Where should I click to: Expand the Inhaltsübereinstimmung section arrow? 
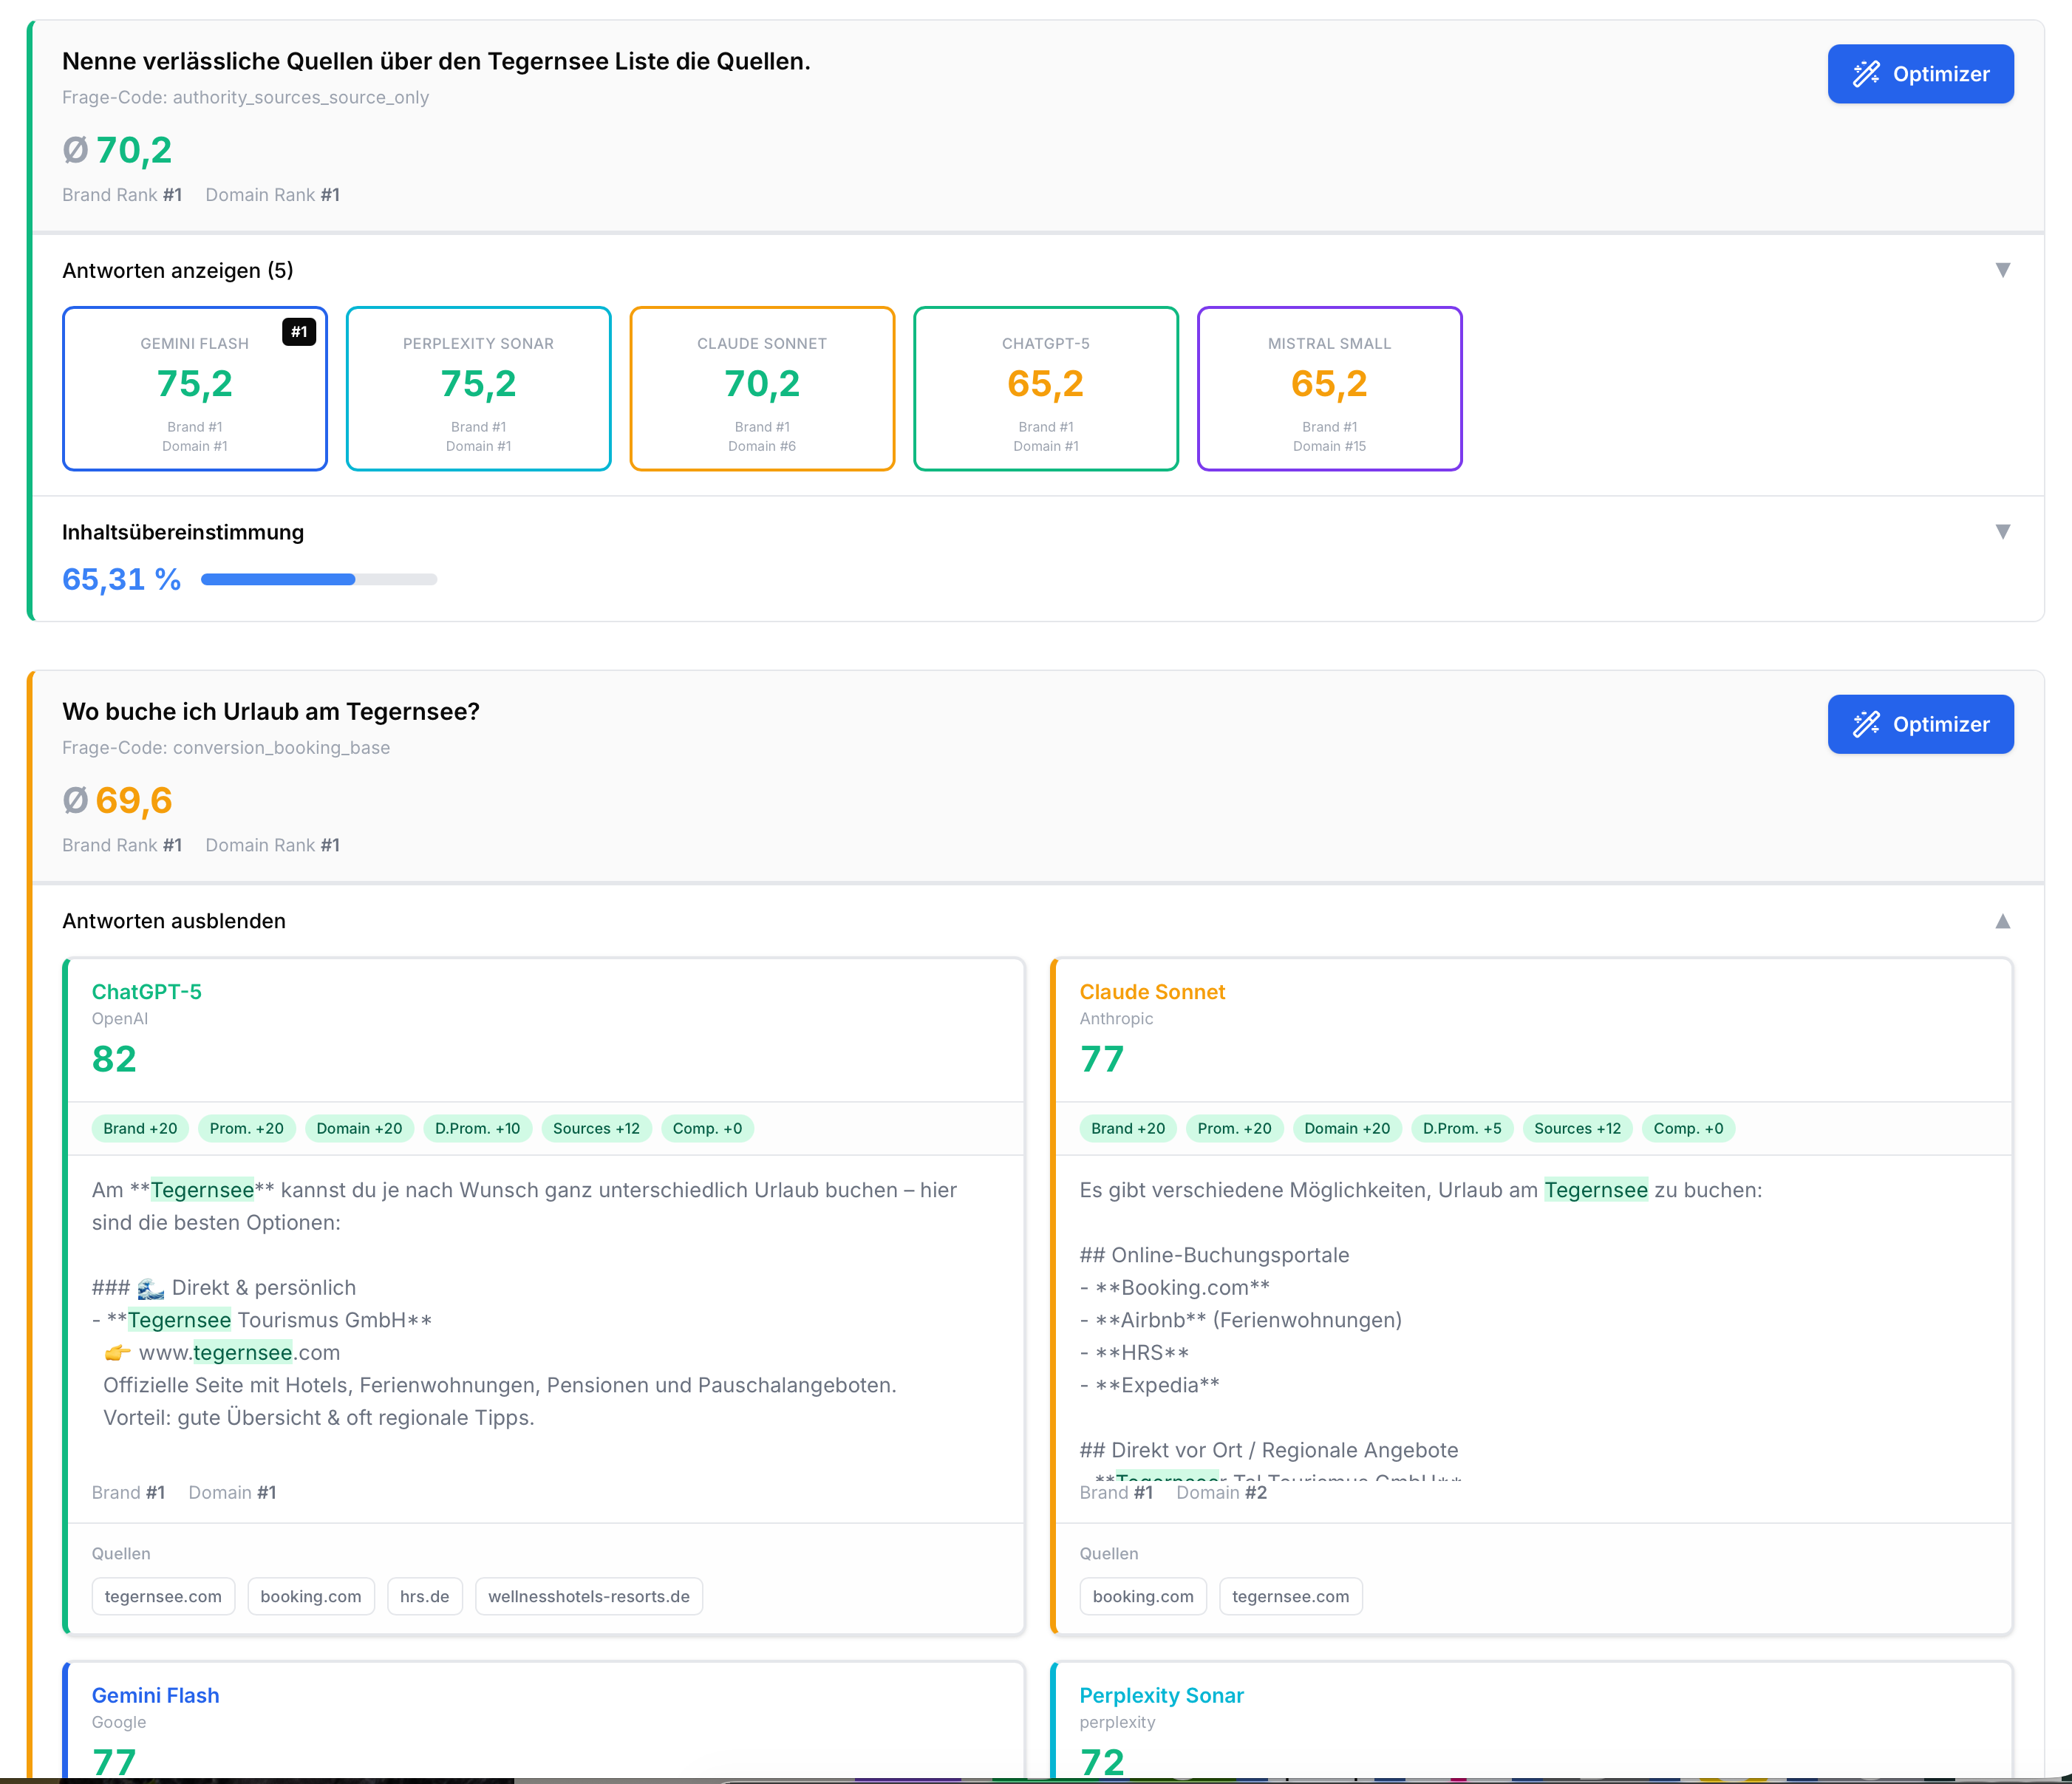2002,532
